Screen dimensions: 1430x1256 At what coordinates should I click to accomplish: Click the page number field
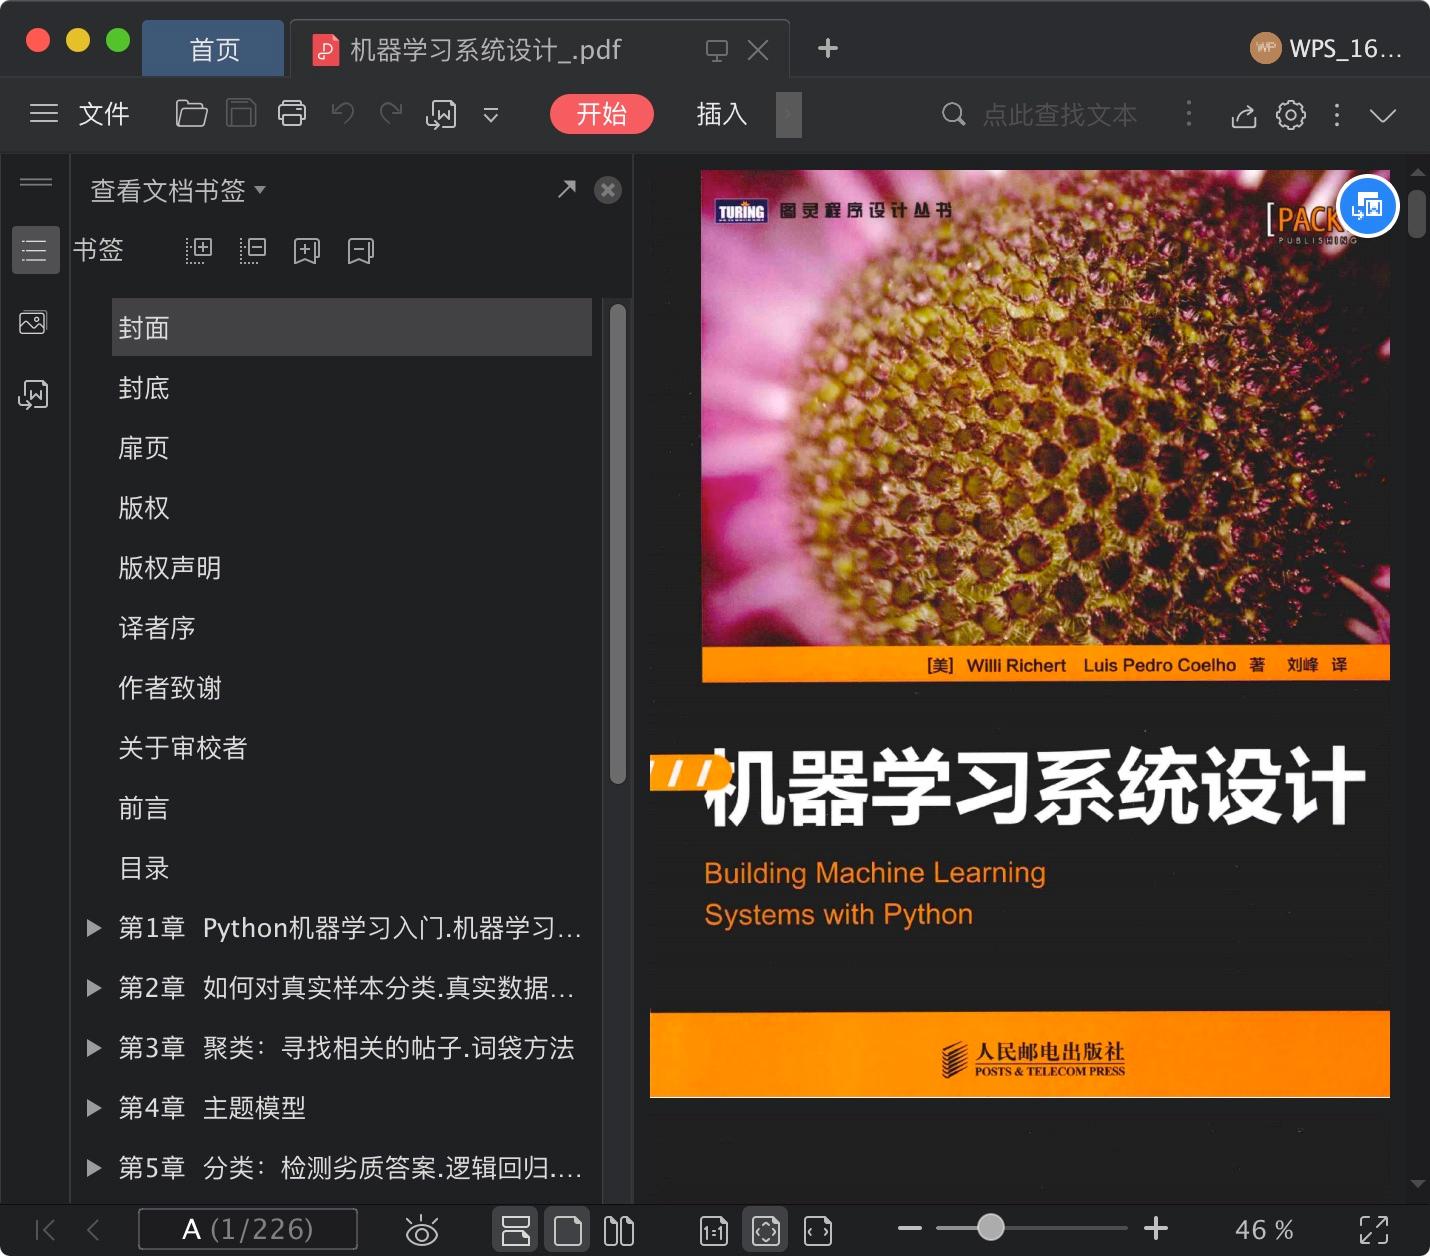click(x=248, y=1229)
